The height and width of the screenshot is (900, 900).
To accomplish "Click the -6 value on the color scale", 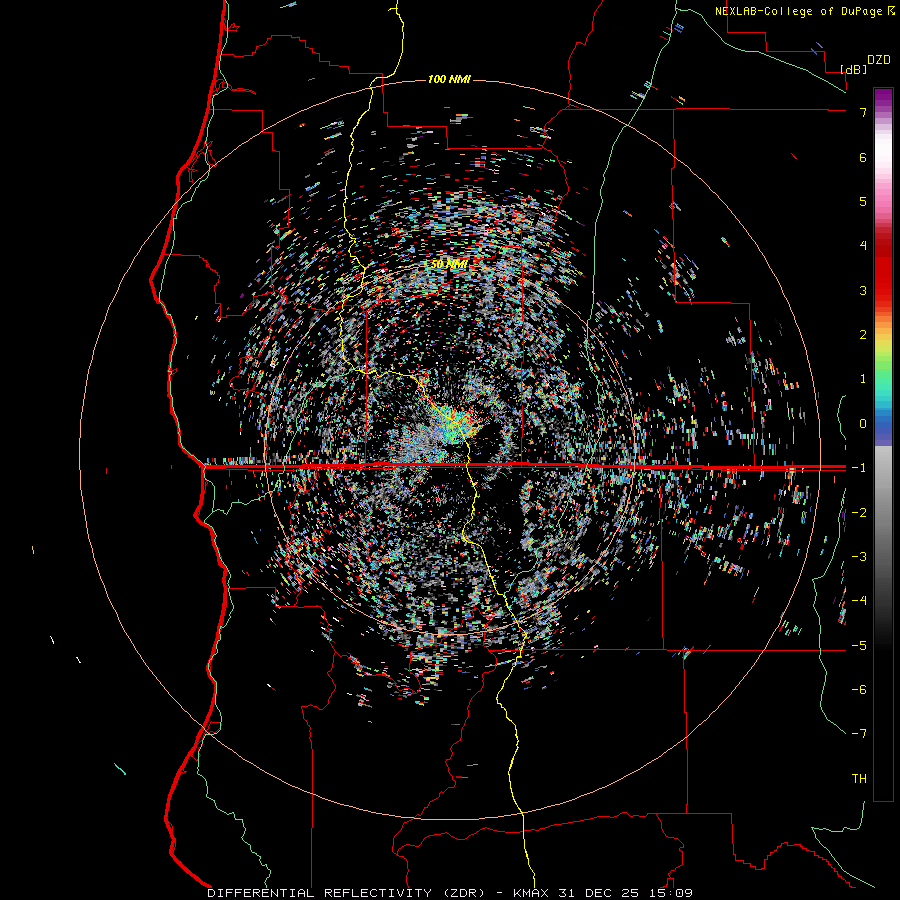I will 859,690.
